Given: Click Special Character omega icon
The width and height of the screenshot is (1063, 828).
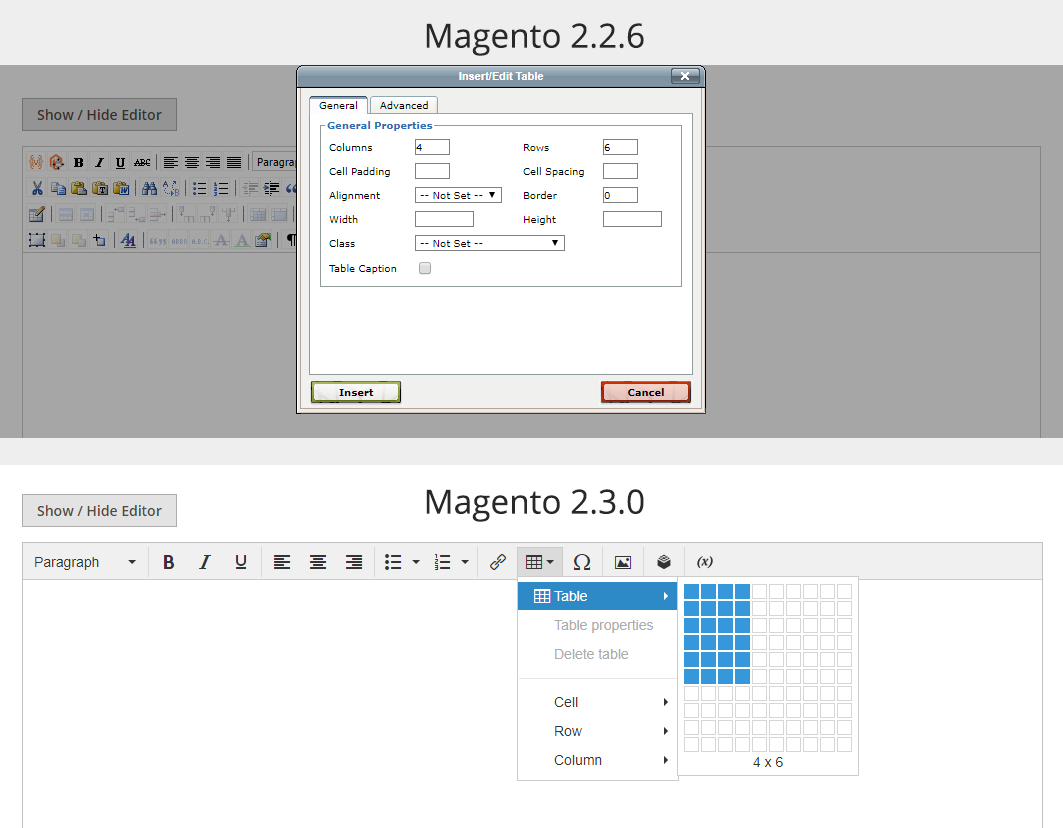Looking at the screenshot, I should pyautogui.click(x=582, y=561).
